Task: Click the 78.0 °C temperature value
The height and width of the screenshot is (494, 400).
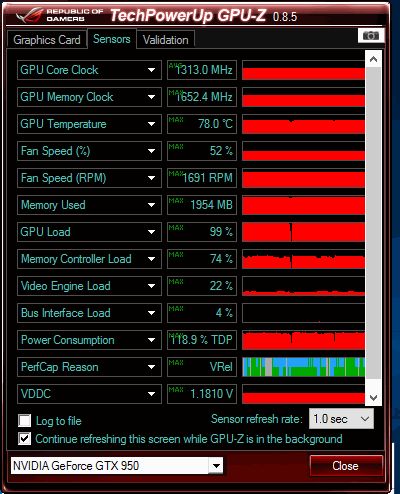Action: 202,124
